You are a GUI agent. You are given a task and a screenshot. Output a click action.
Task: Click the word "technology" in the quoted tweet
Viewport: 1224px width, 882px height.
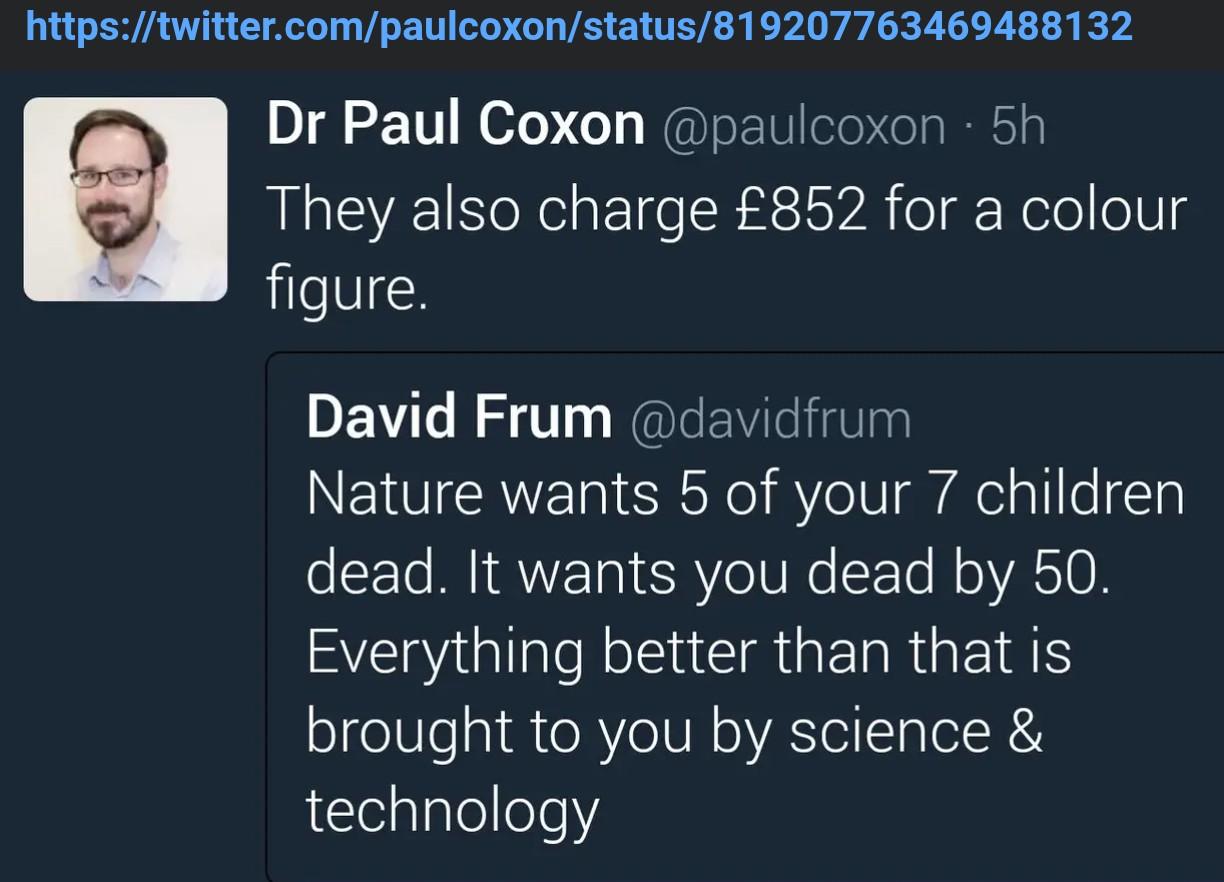pyautogui.click(x=452, y=811)
